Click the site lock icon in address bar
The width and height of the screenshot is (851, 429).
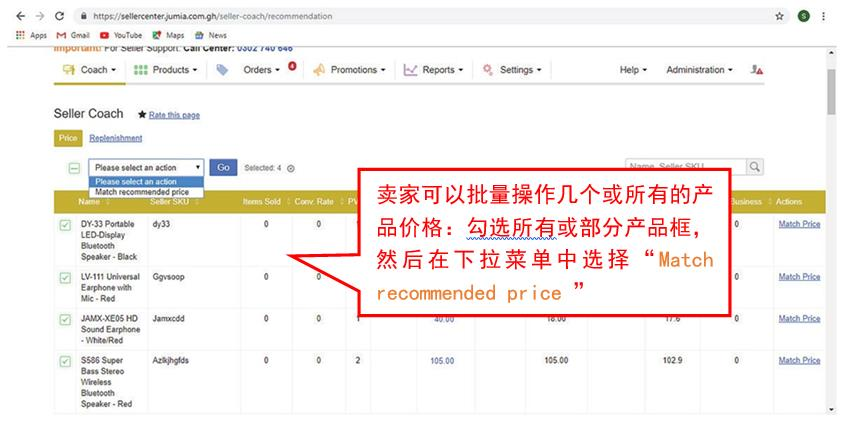[x=83, y=16]
